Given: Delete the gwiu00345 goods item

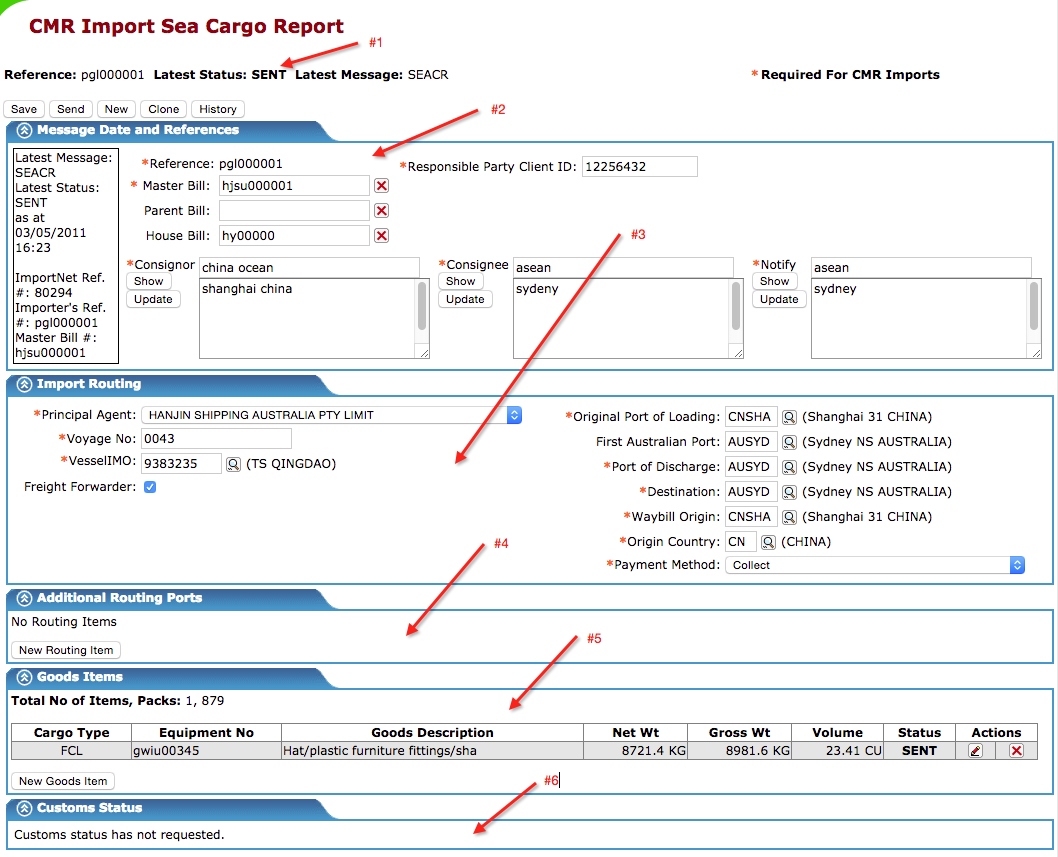Looking at the screenshot, I should click(x=1016, y=751).
